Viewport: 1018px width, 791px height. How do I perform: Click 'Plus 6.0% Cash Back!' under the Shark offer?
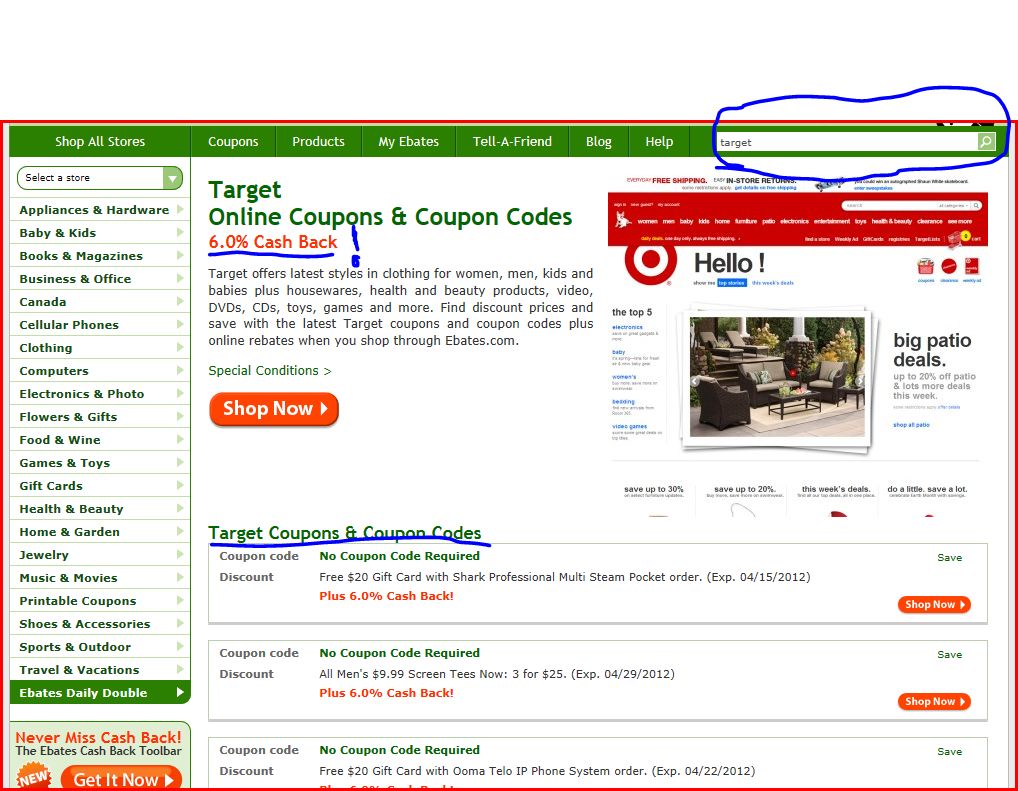point(386,596)
